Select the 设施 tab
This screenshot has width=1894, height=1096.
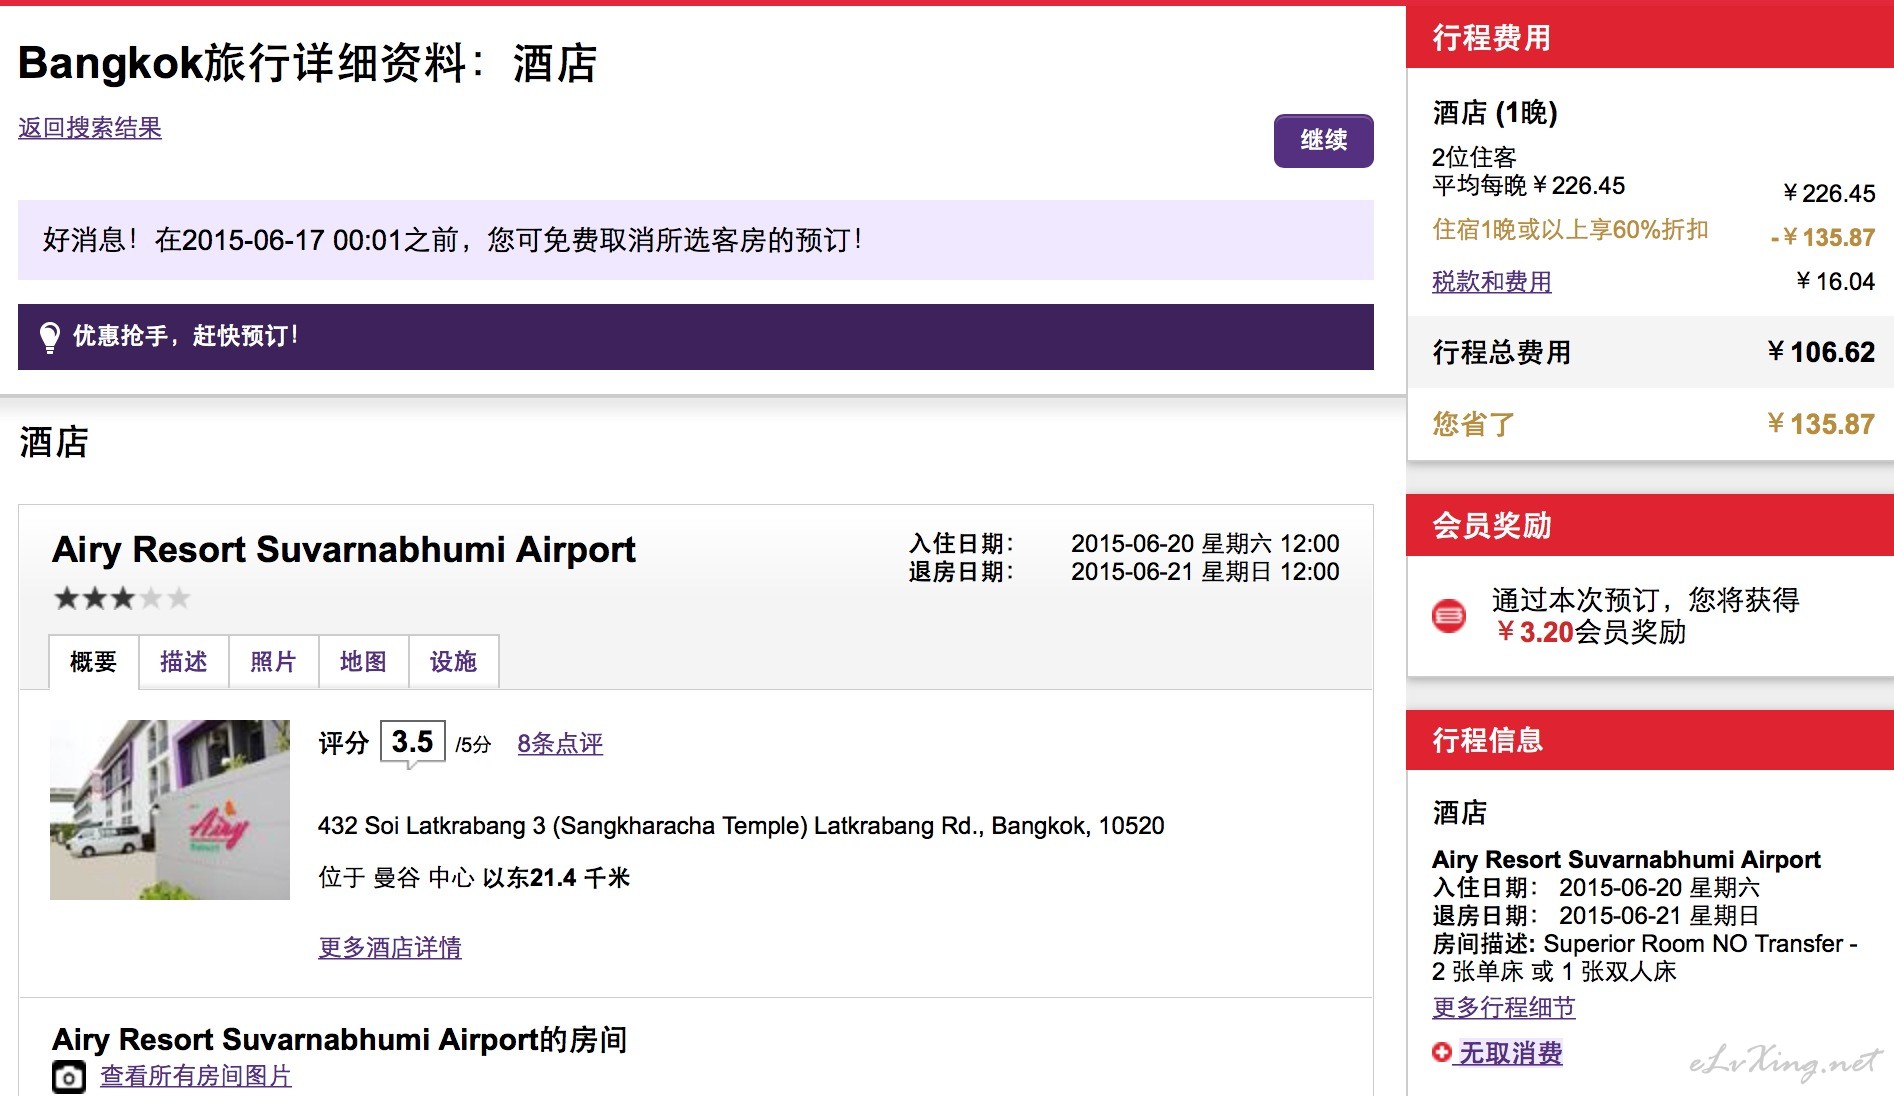tap(454, 662)
